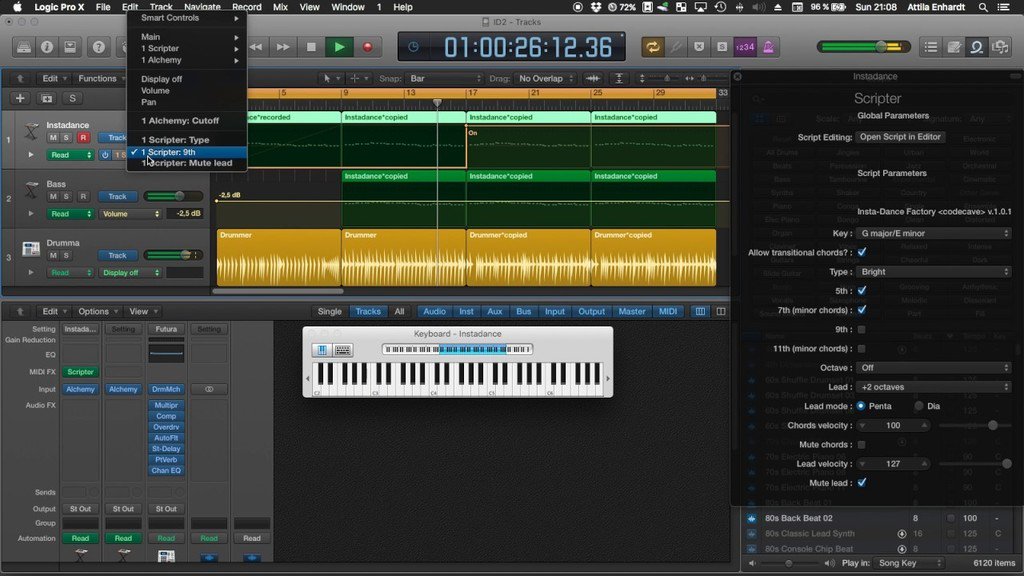Enable the 9th checkbox in Scripter

(x=862, y=329)
